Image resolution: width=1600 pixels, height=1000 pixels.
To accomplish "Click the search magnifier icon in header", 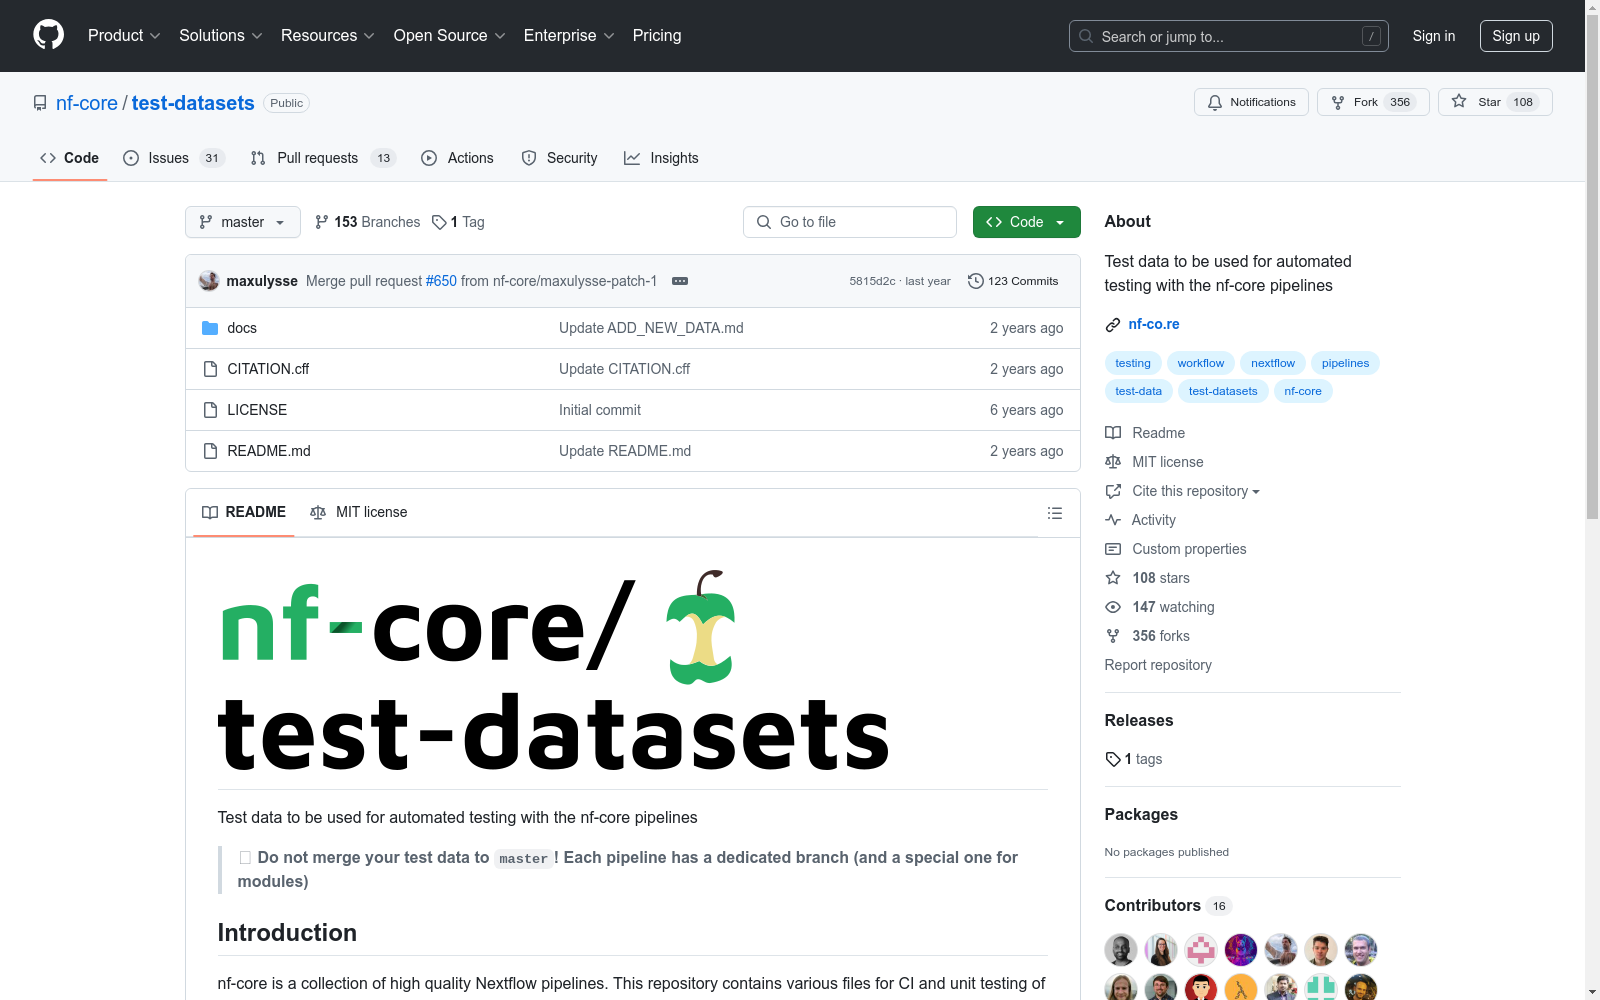I will point(1086,36).
